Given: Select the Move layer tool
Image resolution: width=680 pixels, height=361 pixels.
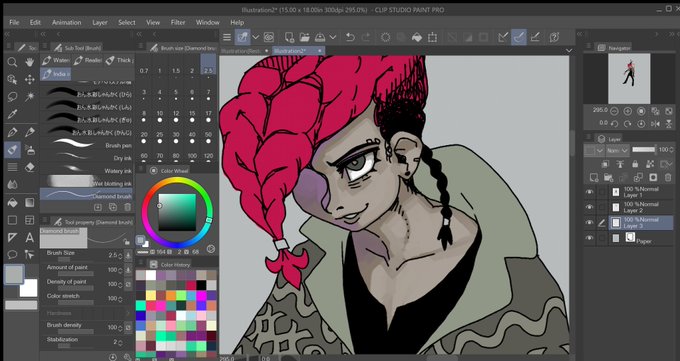Looking at the screenshot, I should (29, 79).
